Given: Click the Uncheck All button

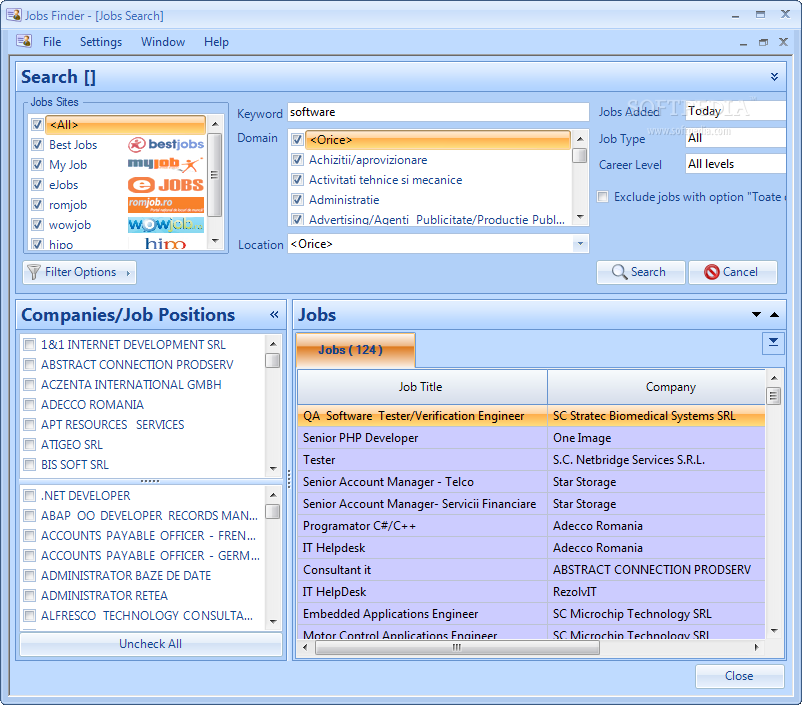Looking at the screenshot, I should point(150,644).
